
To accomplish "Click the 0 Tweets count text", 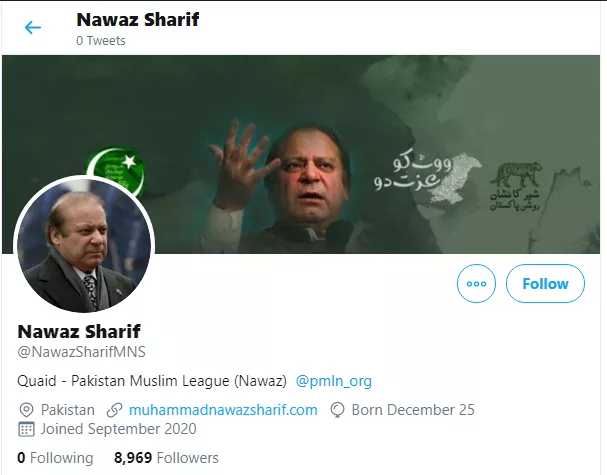I will [101, 41].
